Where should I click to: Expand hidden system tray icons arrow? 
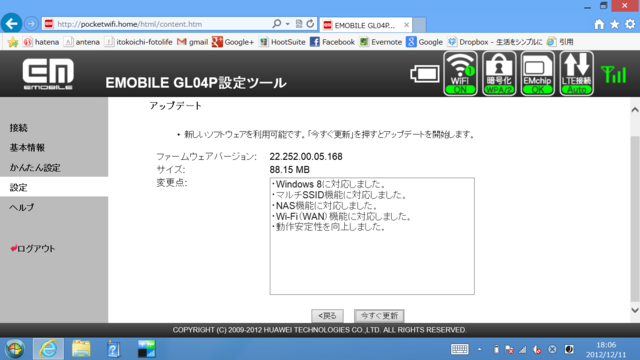click(x=480, y=349)
